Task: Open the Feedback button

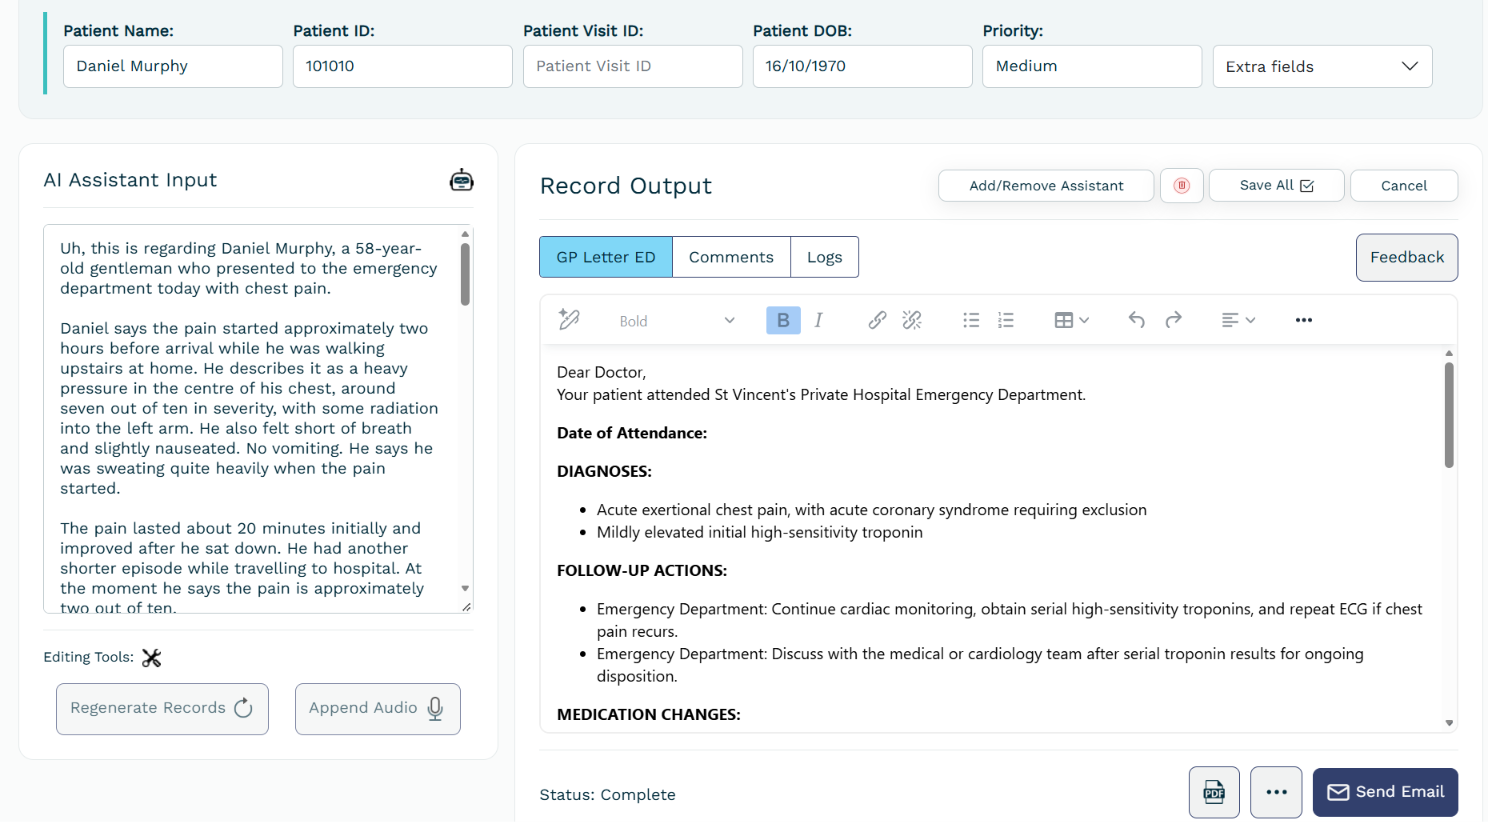Action: pyautogui.click(x=1407, y=258)
